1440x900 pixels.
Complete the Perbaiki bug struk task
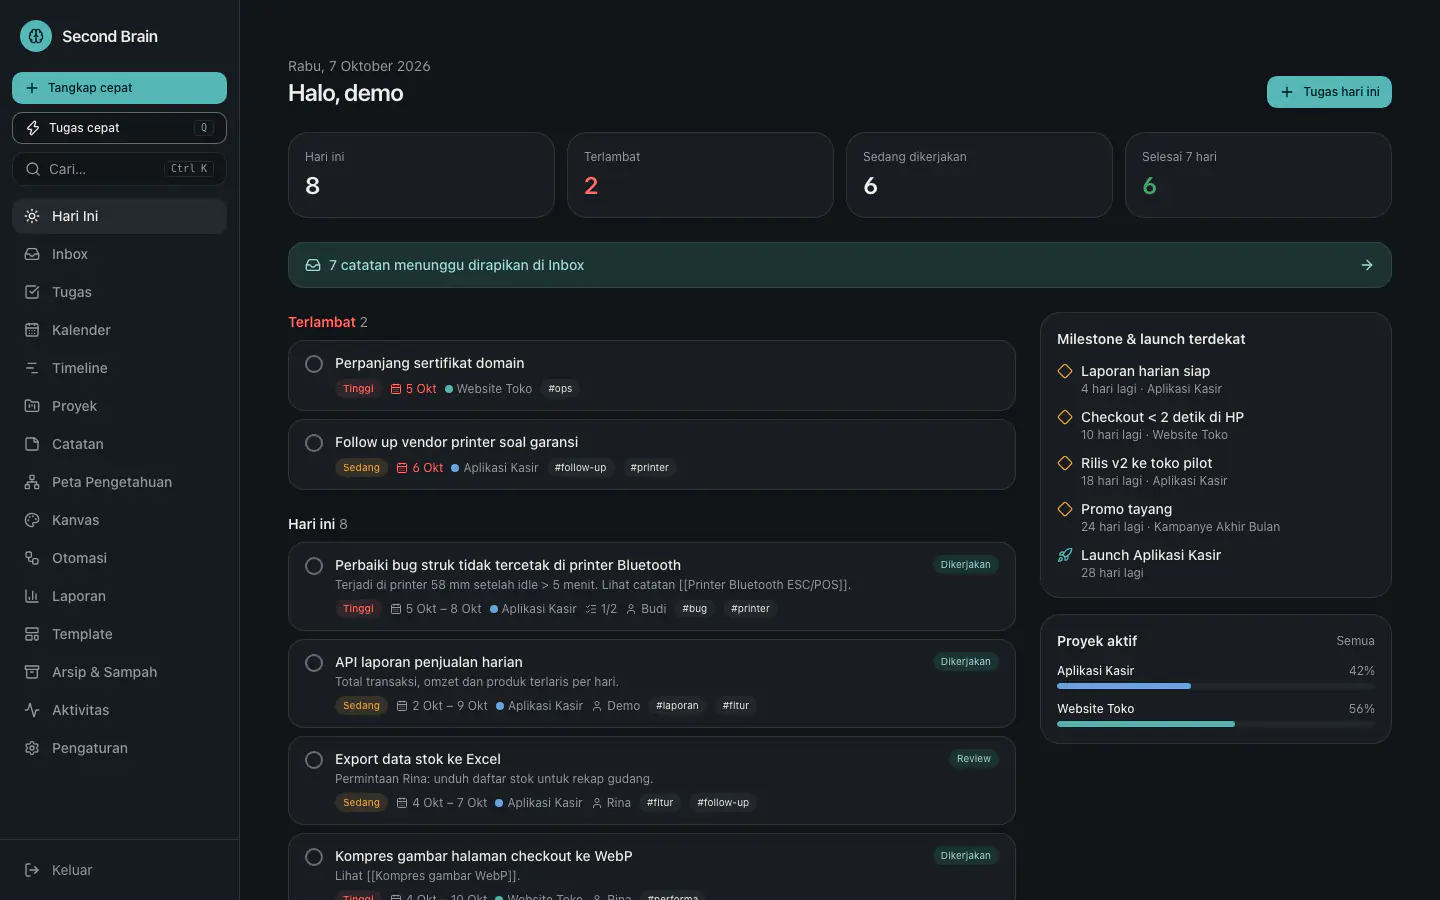point(314,566)
